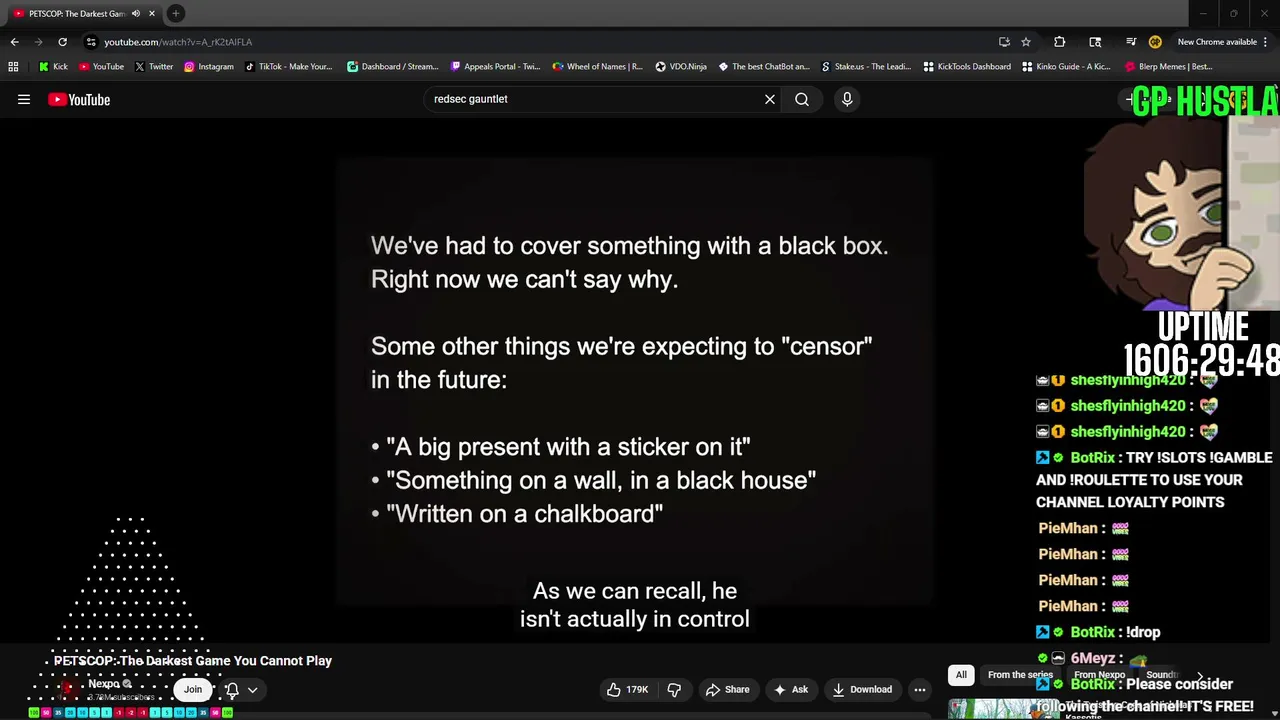The image size is (1280, 720).
Task: Open the 'Appeals Portal - Twi...' bookmark
Action: [x=495, y=67]
